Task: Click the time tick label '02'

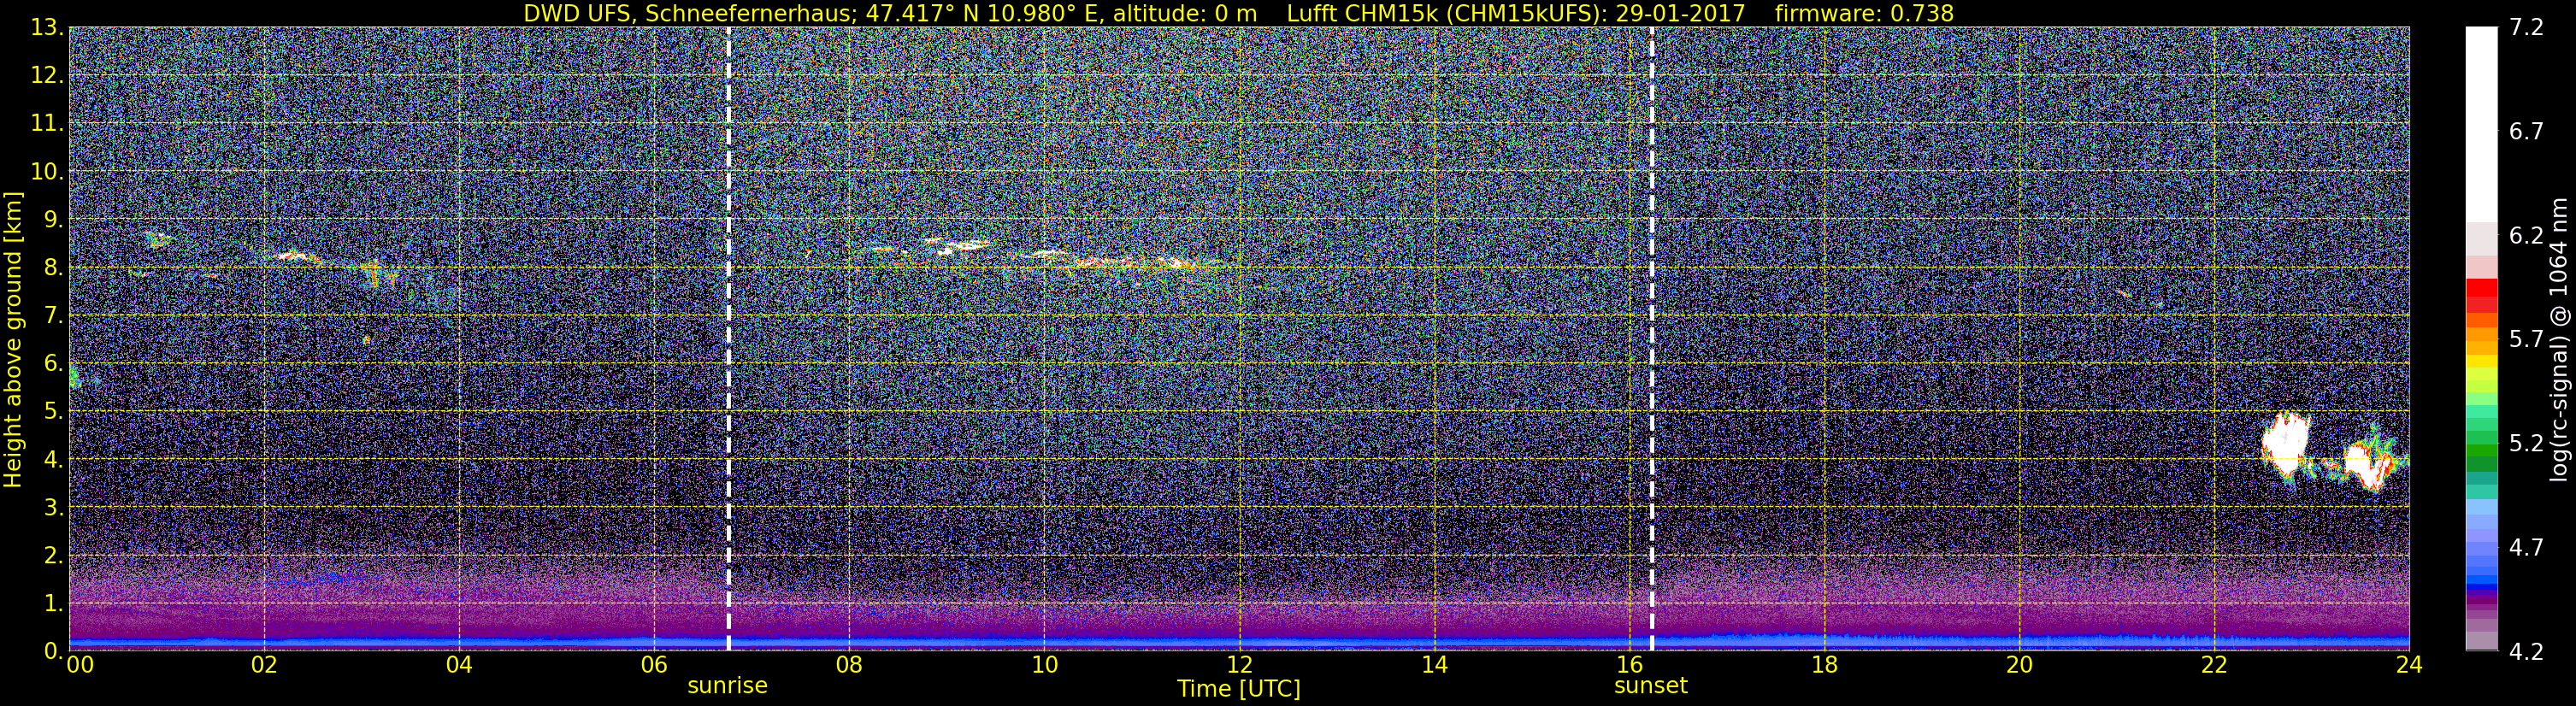Action: tap(264, 665)
